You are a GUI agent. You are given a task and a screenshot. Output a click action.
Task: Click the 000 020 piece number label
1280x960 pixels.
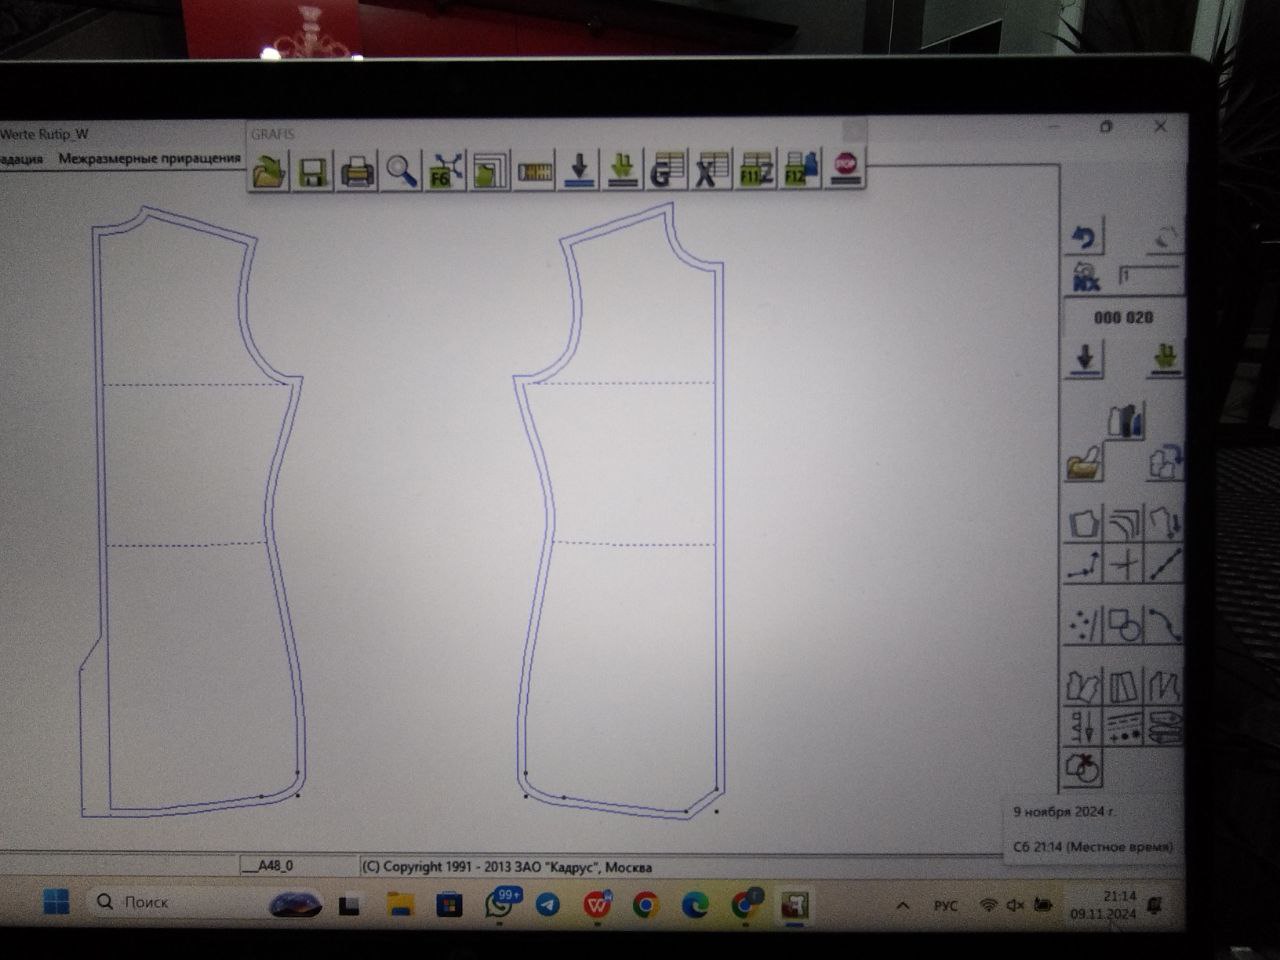[1123, 317]
